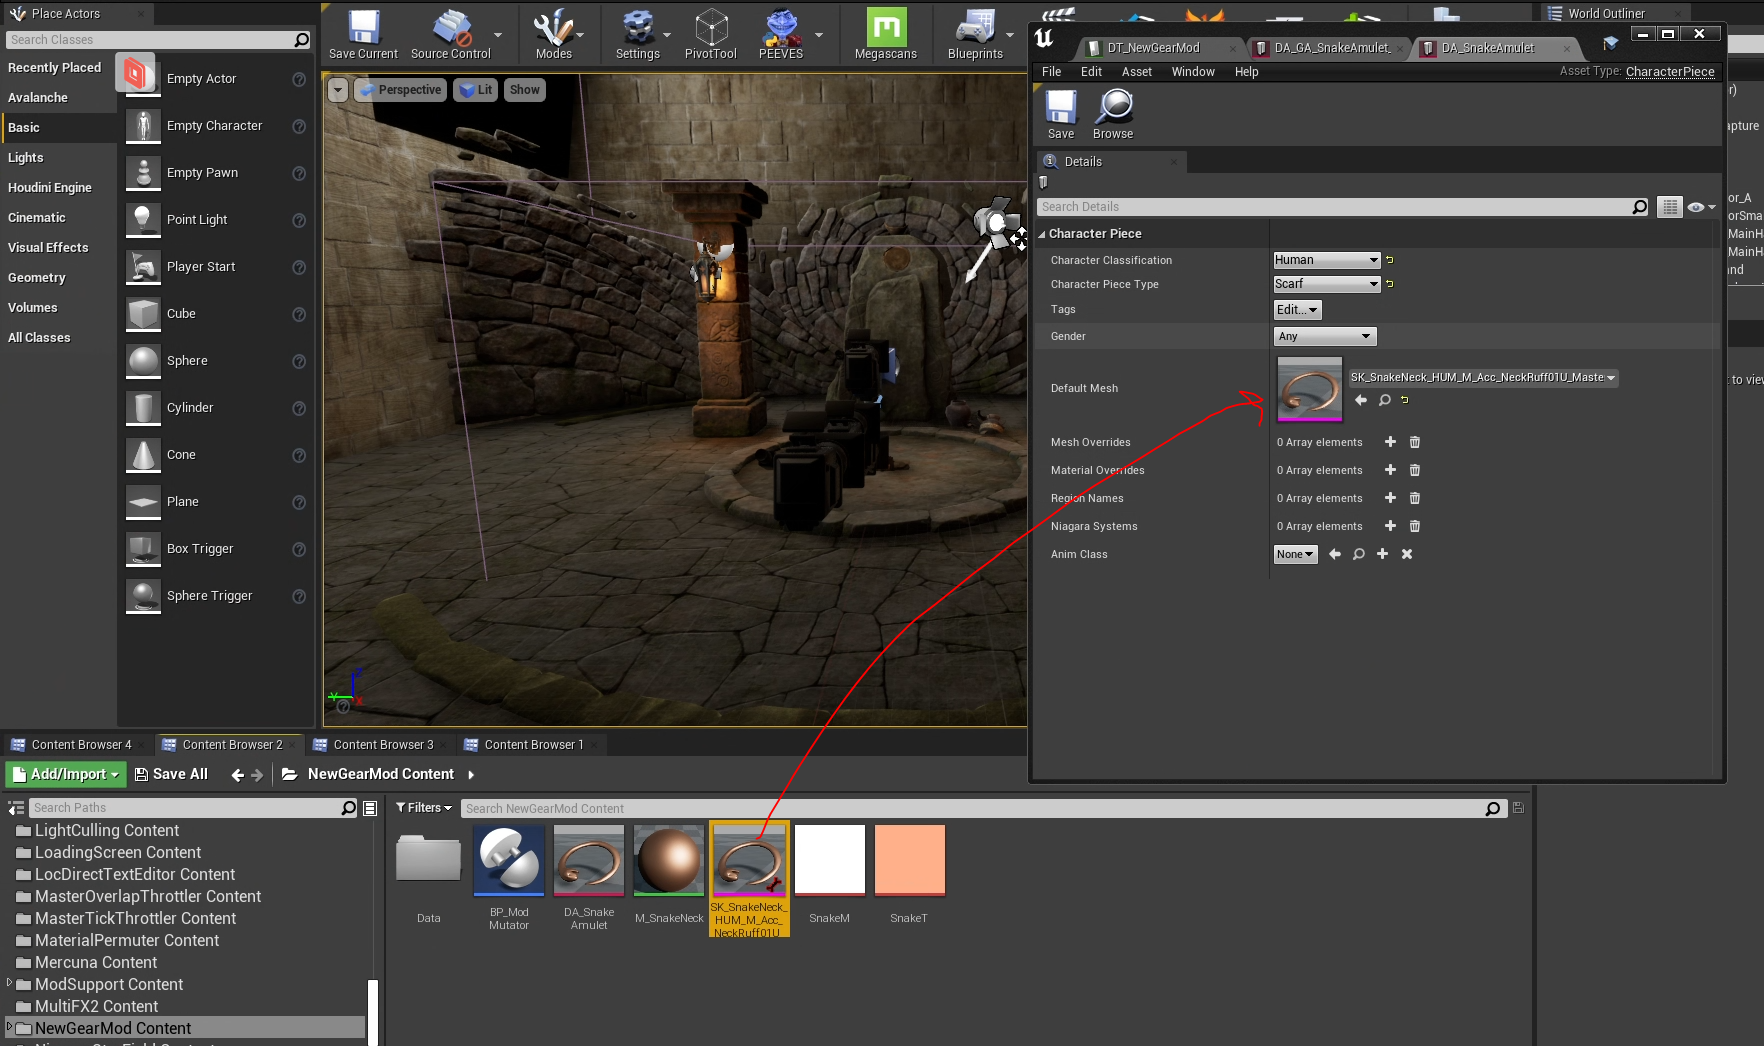Add element to Mesh Overrides array

click(1390, 442)
